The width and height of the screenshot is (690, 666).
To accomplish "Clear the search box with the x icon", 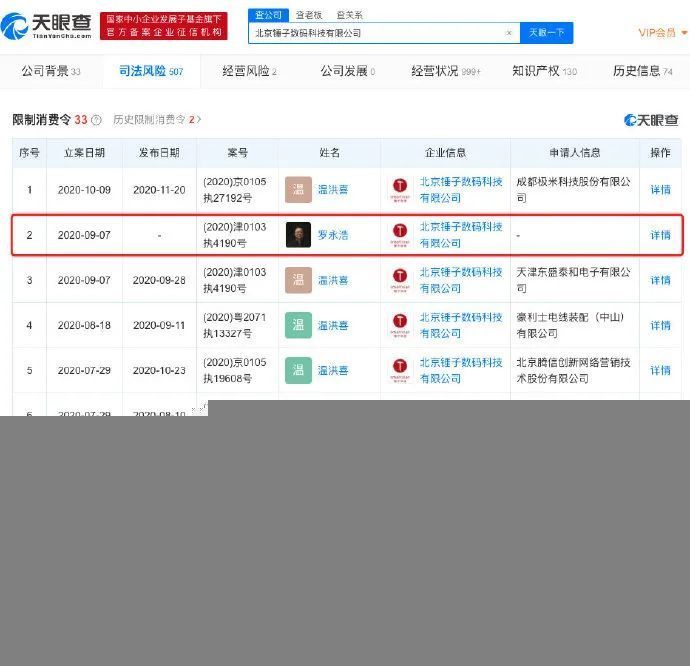I will click(508, 33).
